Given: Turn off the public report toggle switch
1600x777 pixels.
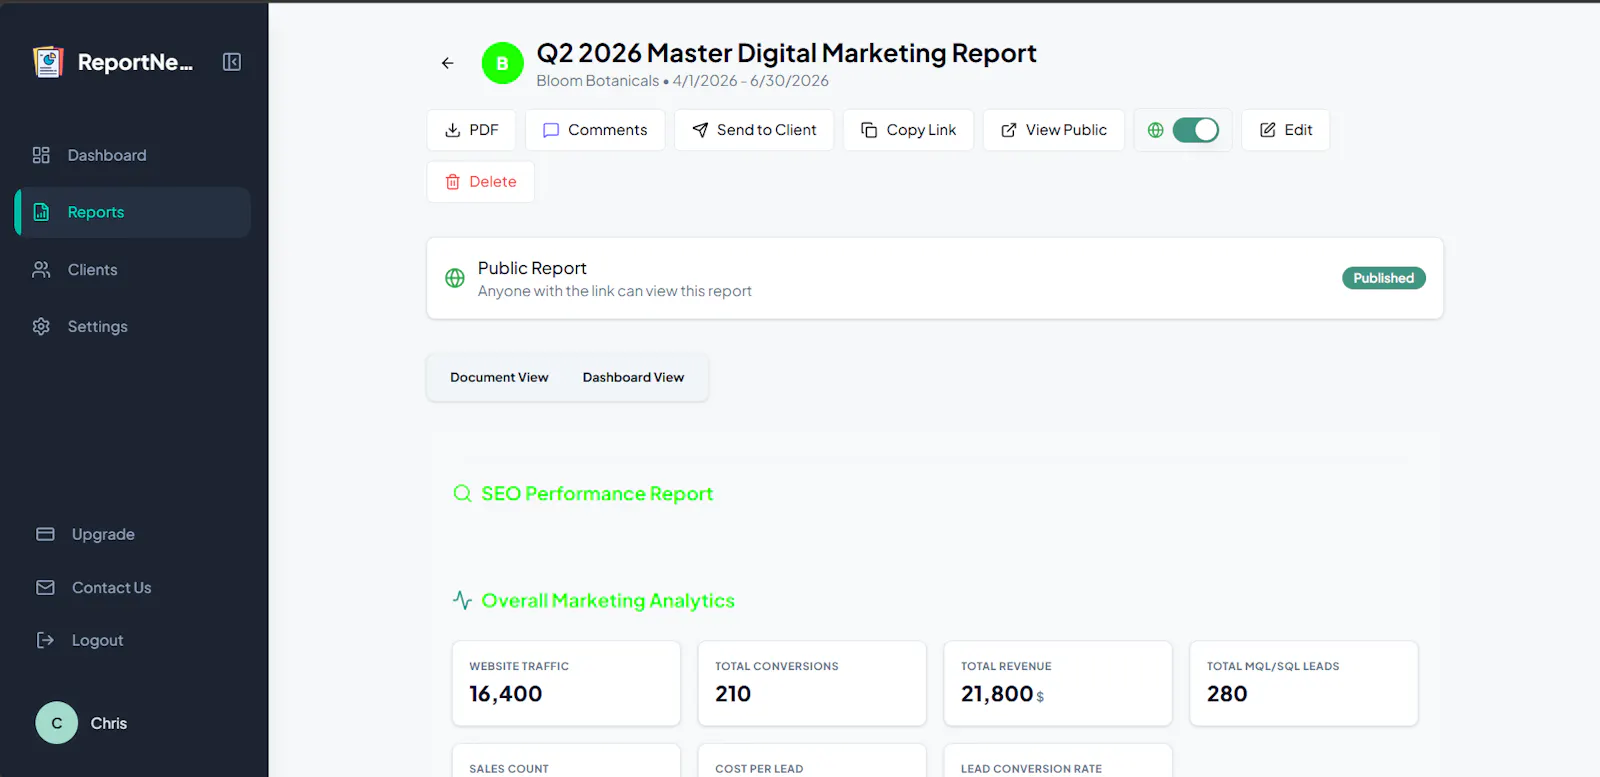Looking at the screenshot, I should [1196, 130].
